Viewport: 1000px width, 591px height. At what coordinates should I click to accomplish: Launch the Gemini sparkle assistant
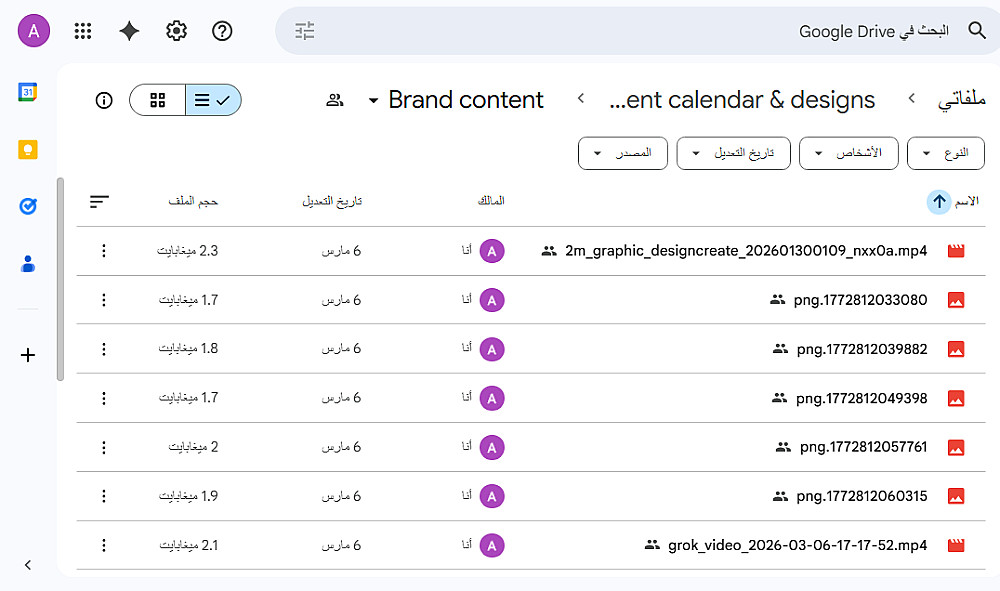(x=129, y=31)
